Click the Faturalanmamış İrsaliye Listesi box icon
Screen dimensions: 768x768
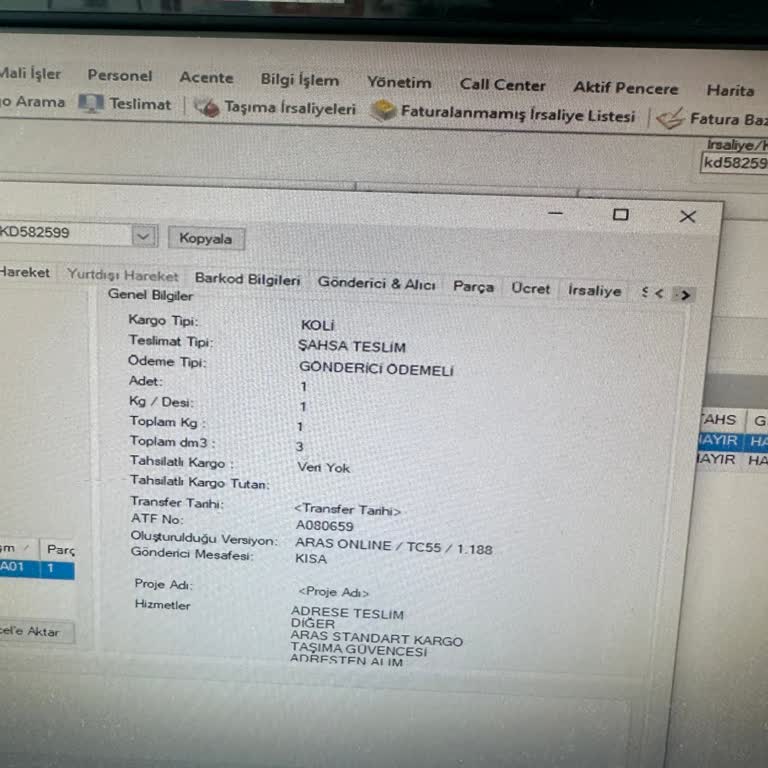pos(383,110)
